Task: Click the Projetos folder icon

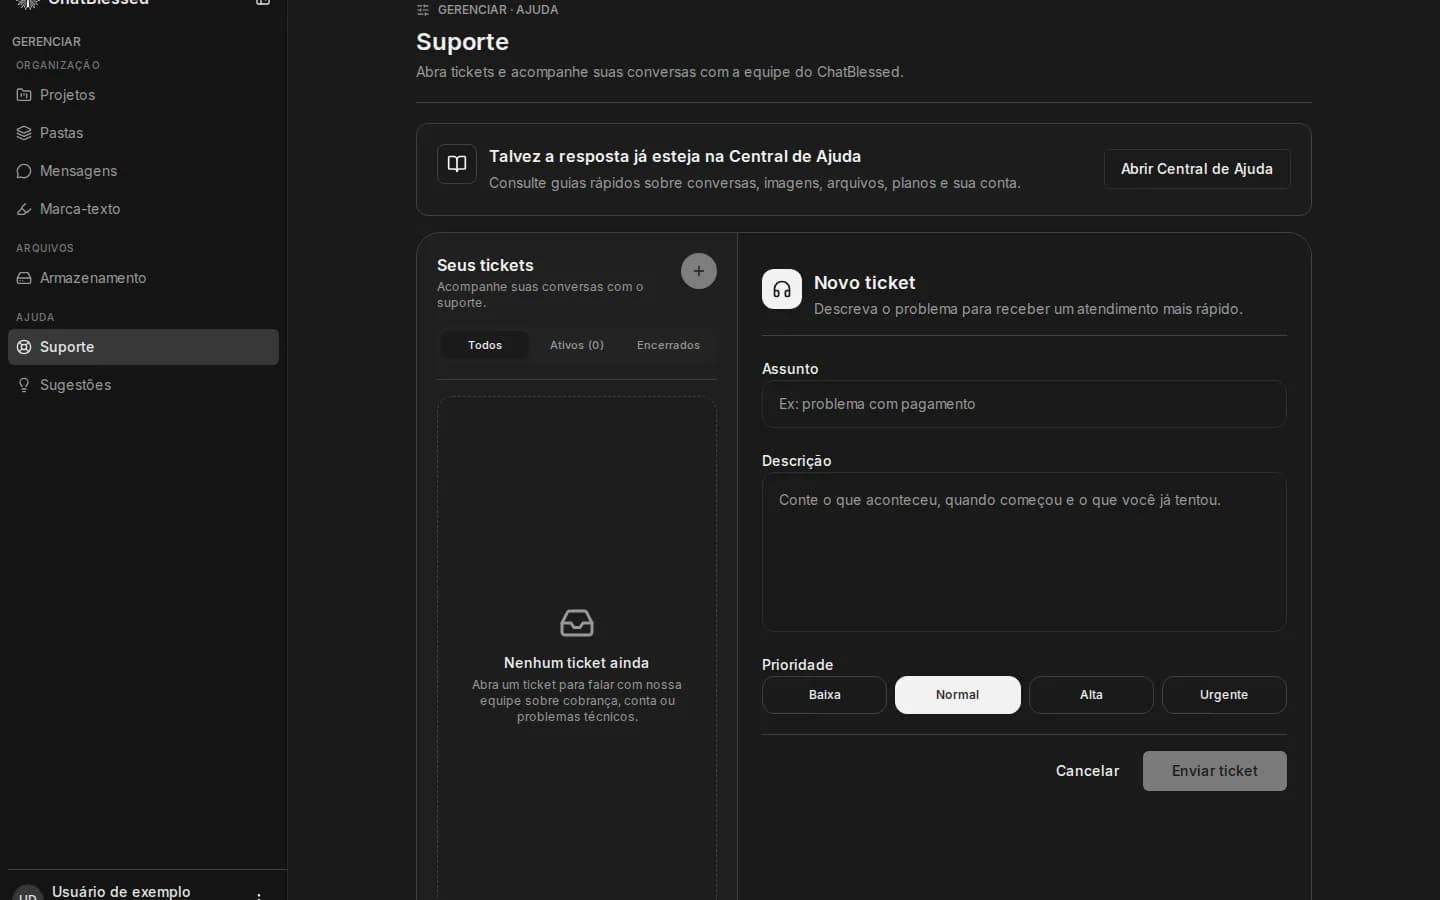Action: 24,95
